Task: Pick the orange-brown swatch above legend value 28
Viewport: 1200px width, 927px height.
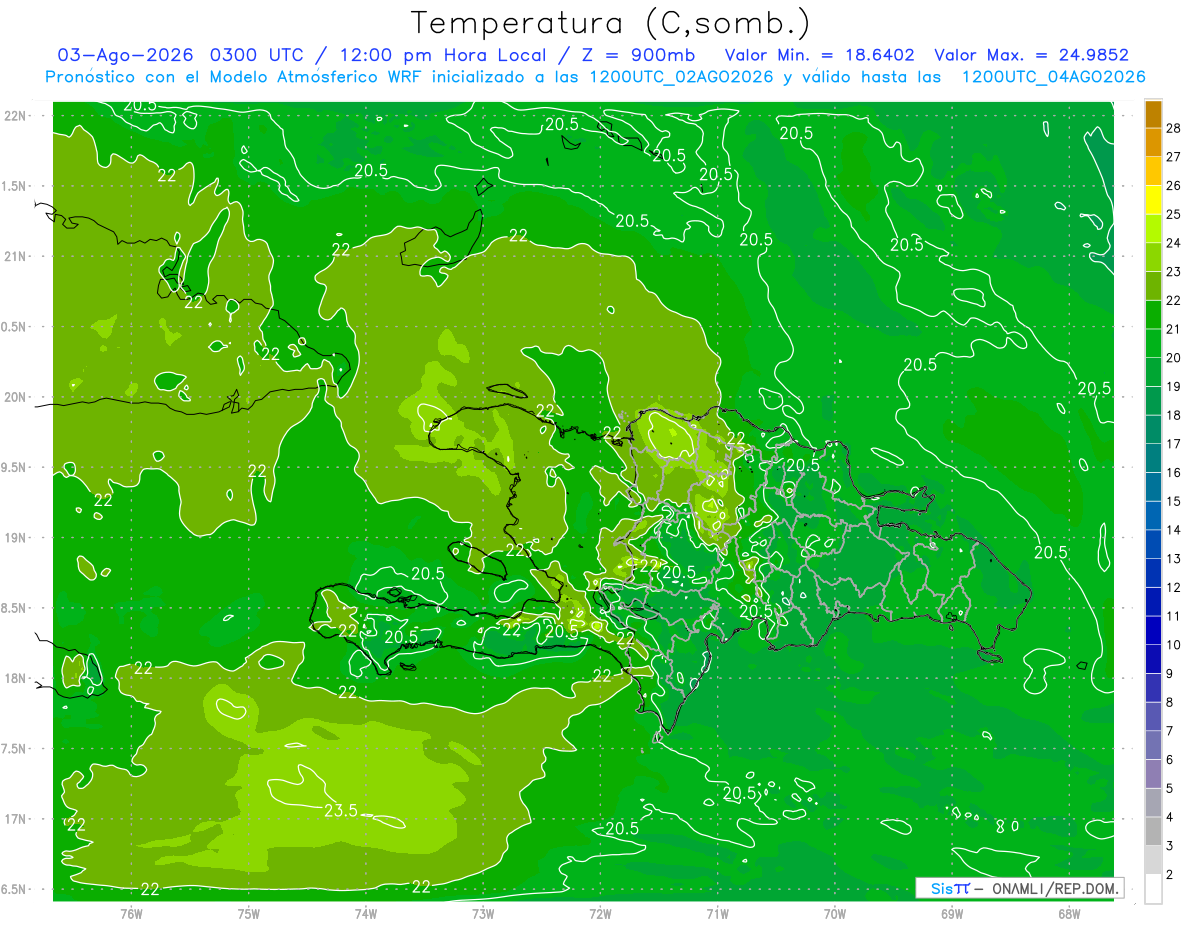Action: (x=1153, y=114)
